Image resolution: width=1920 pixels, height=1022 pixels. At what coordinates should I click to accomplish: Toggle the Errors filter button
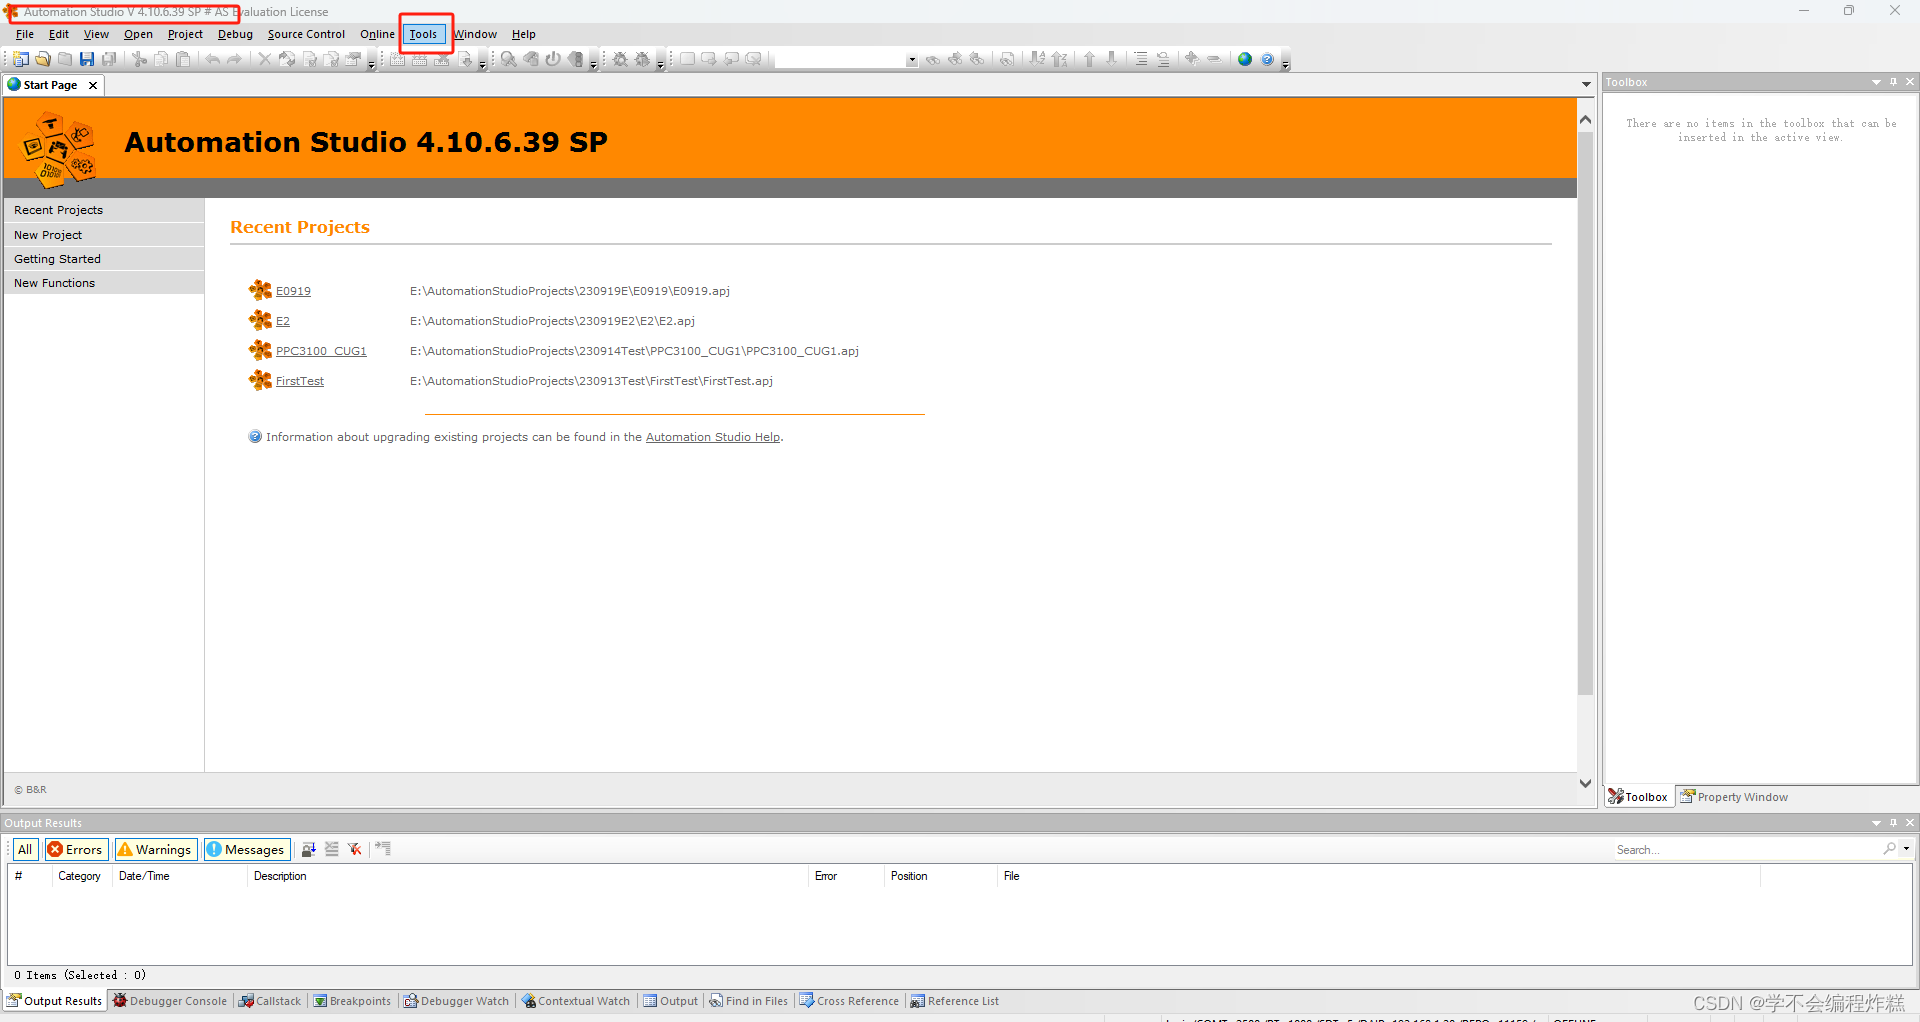tap(76, 849)
